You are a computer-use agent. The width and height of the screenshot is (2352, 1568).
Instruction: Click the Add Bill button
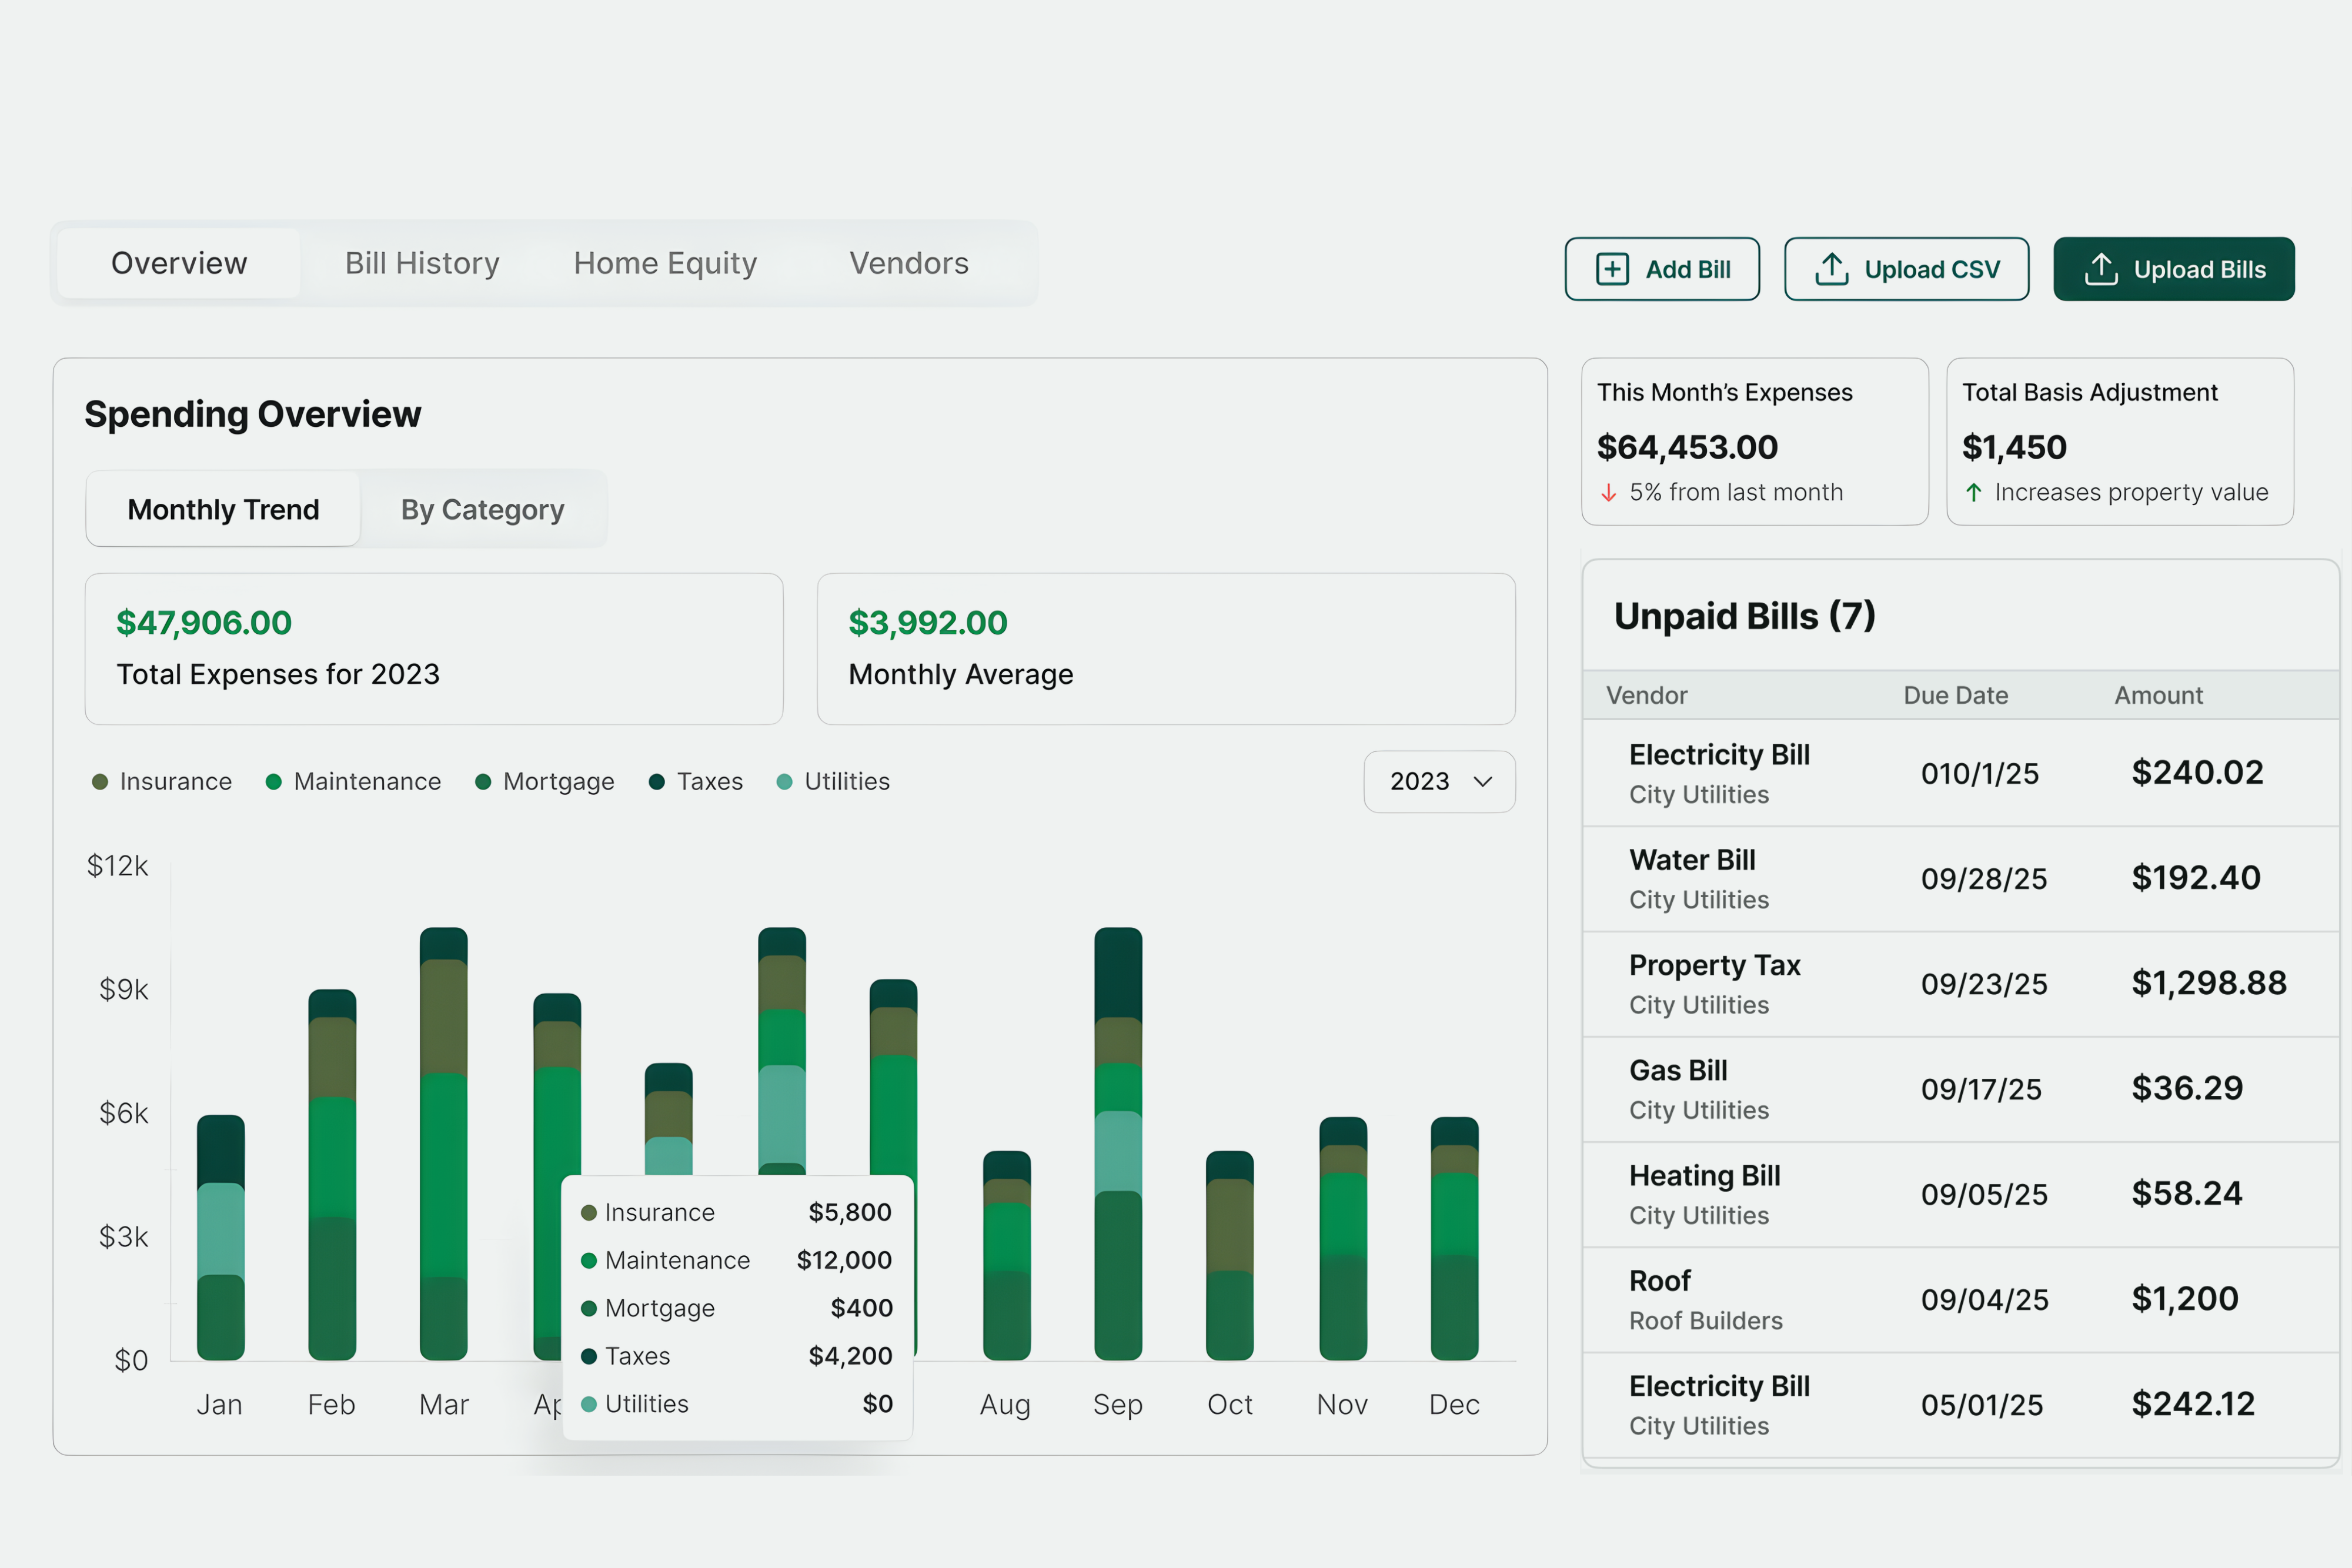[1661, 269]
